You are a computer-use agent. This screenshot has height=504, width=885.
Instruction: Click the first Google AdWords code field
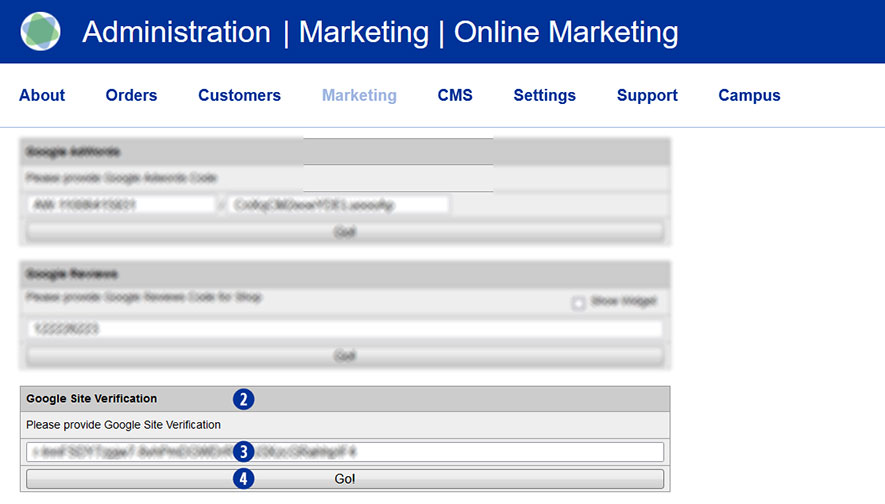(121, 205)
